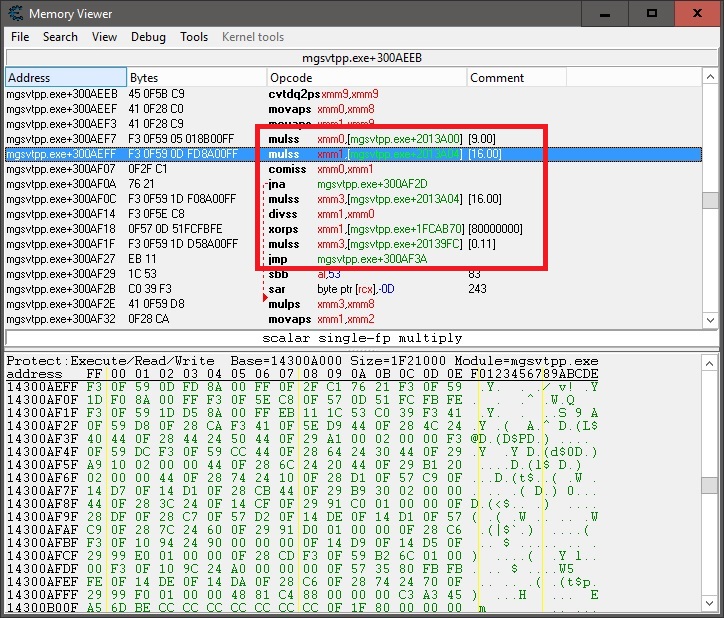
Task: Select highlighted row mgsvtpp.exe+300AEFF
Action: pyautogui.click(x=354, y=154)
